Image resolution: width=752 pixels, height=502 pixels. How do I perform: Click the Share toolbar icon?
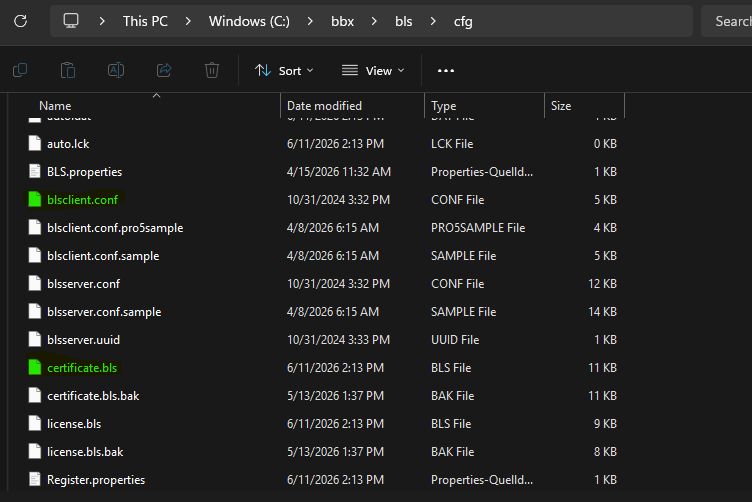click(x=164, y=70)
